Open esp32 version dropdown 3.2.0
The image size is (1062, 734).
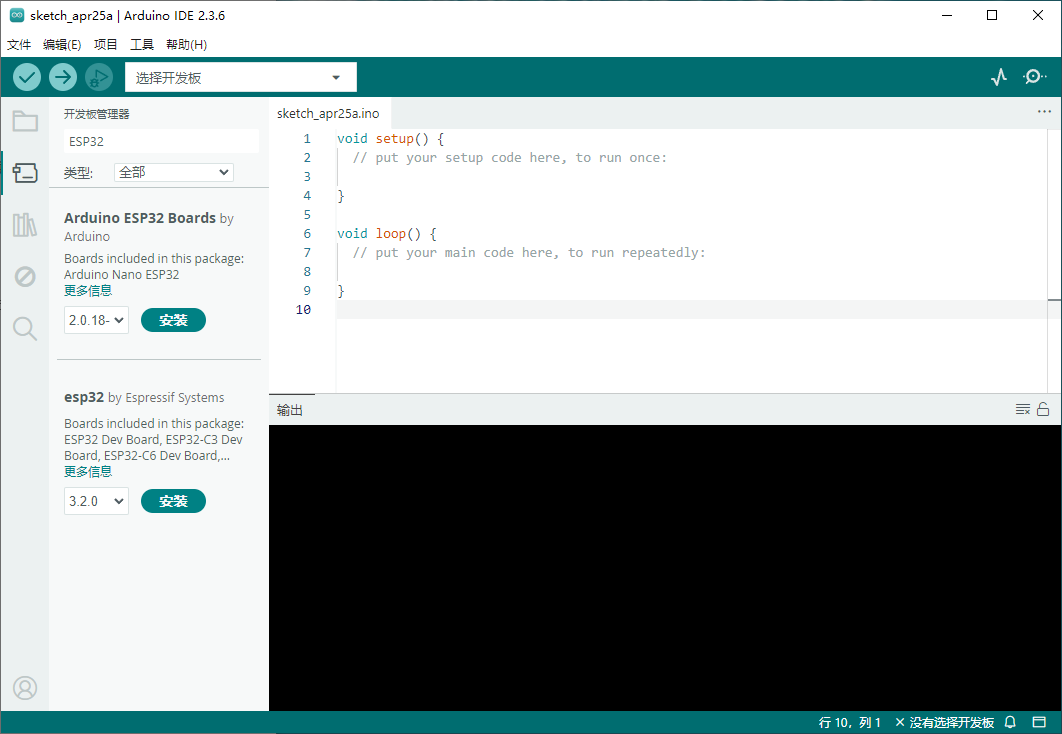(x=96, y=501)
